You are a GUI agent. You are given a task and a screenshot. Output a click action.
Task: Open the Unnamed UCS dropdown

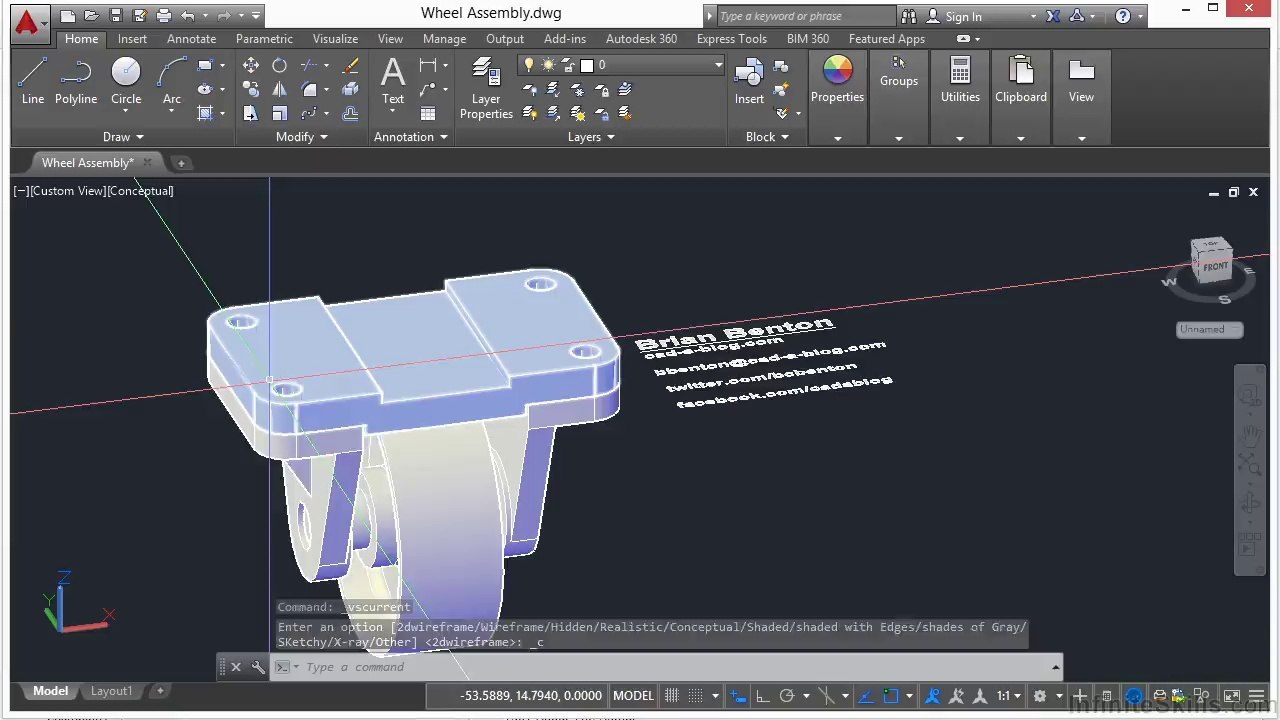(x=1210, y=329)
